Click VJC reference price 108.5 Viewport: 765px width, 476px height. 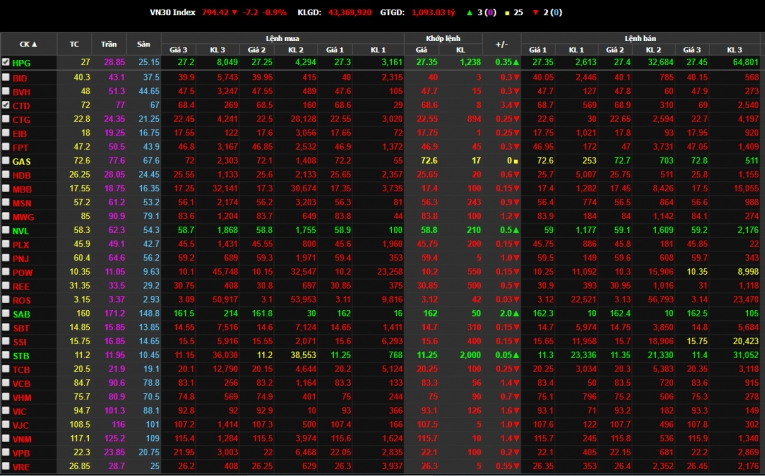pyautogui.click(x=80, y=425)
